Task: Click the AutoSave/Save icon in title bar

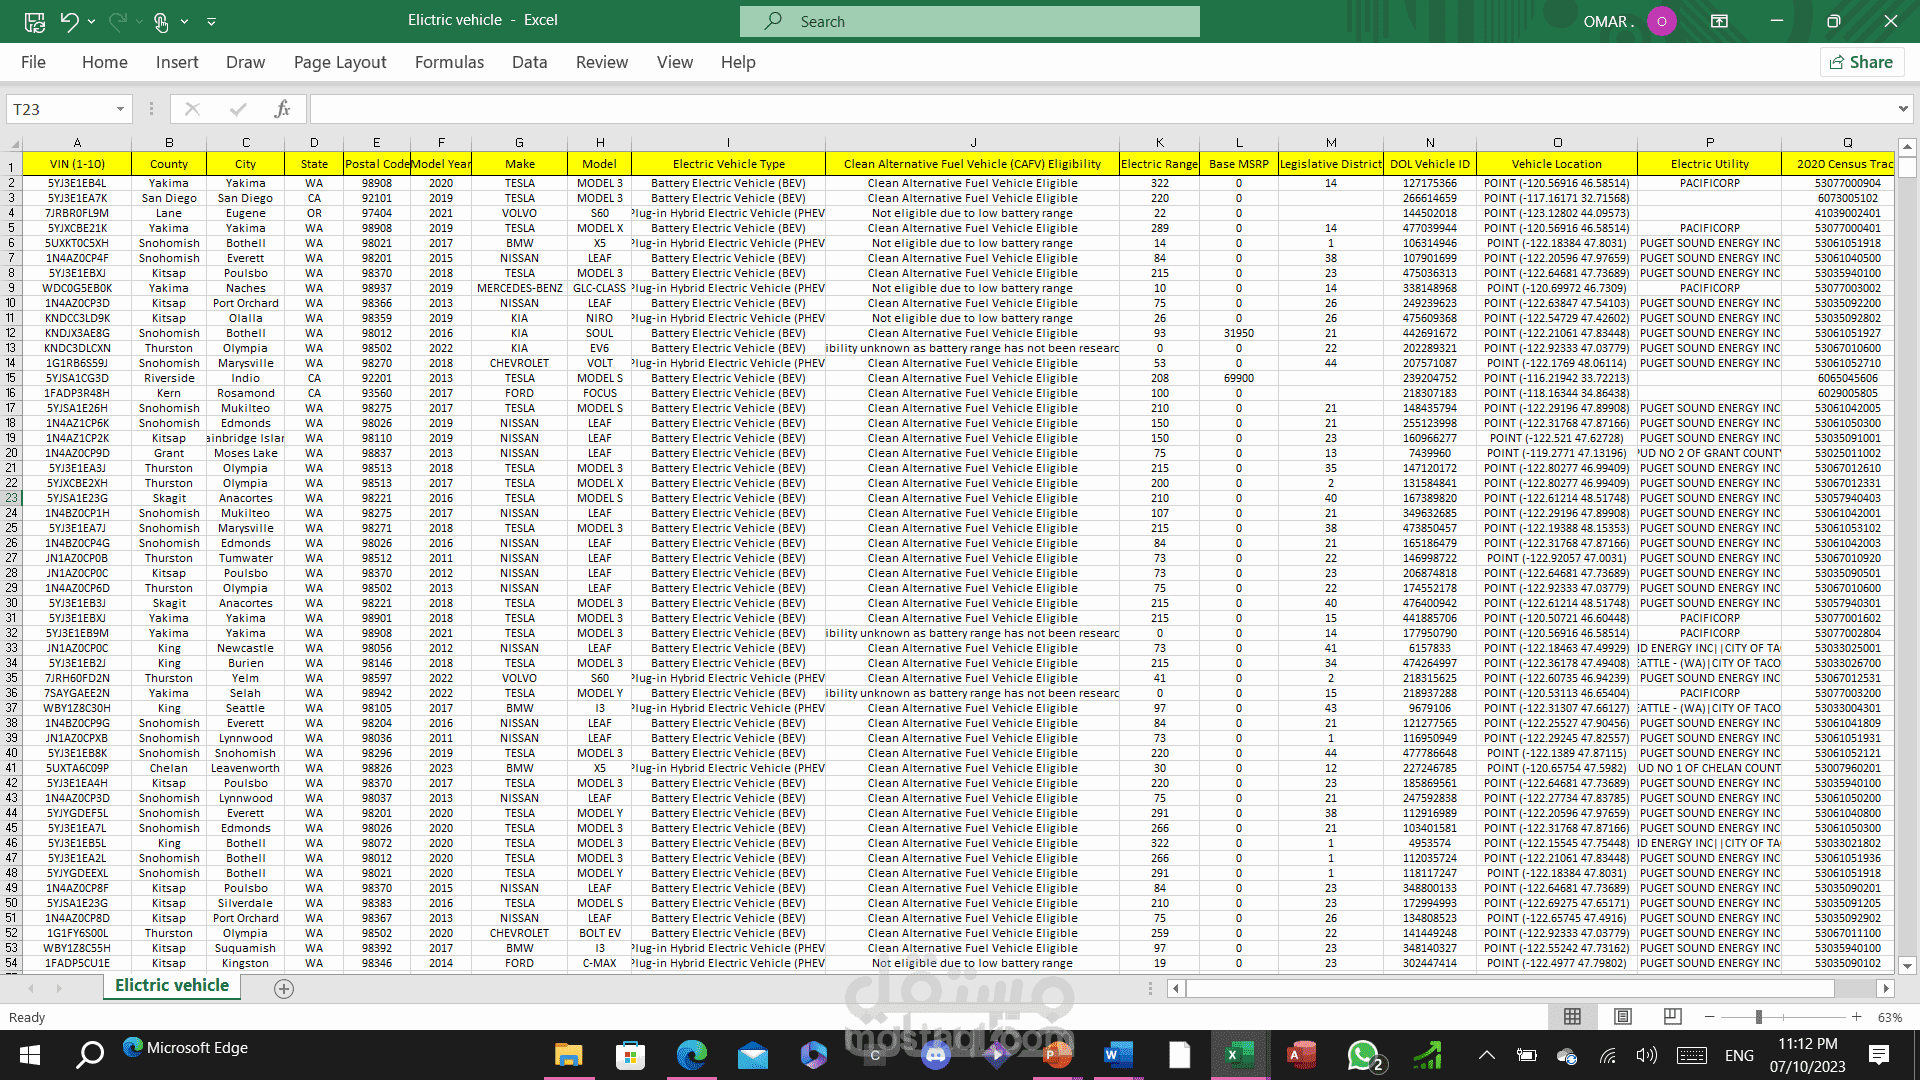Action: [x=34, y=21]
